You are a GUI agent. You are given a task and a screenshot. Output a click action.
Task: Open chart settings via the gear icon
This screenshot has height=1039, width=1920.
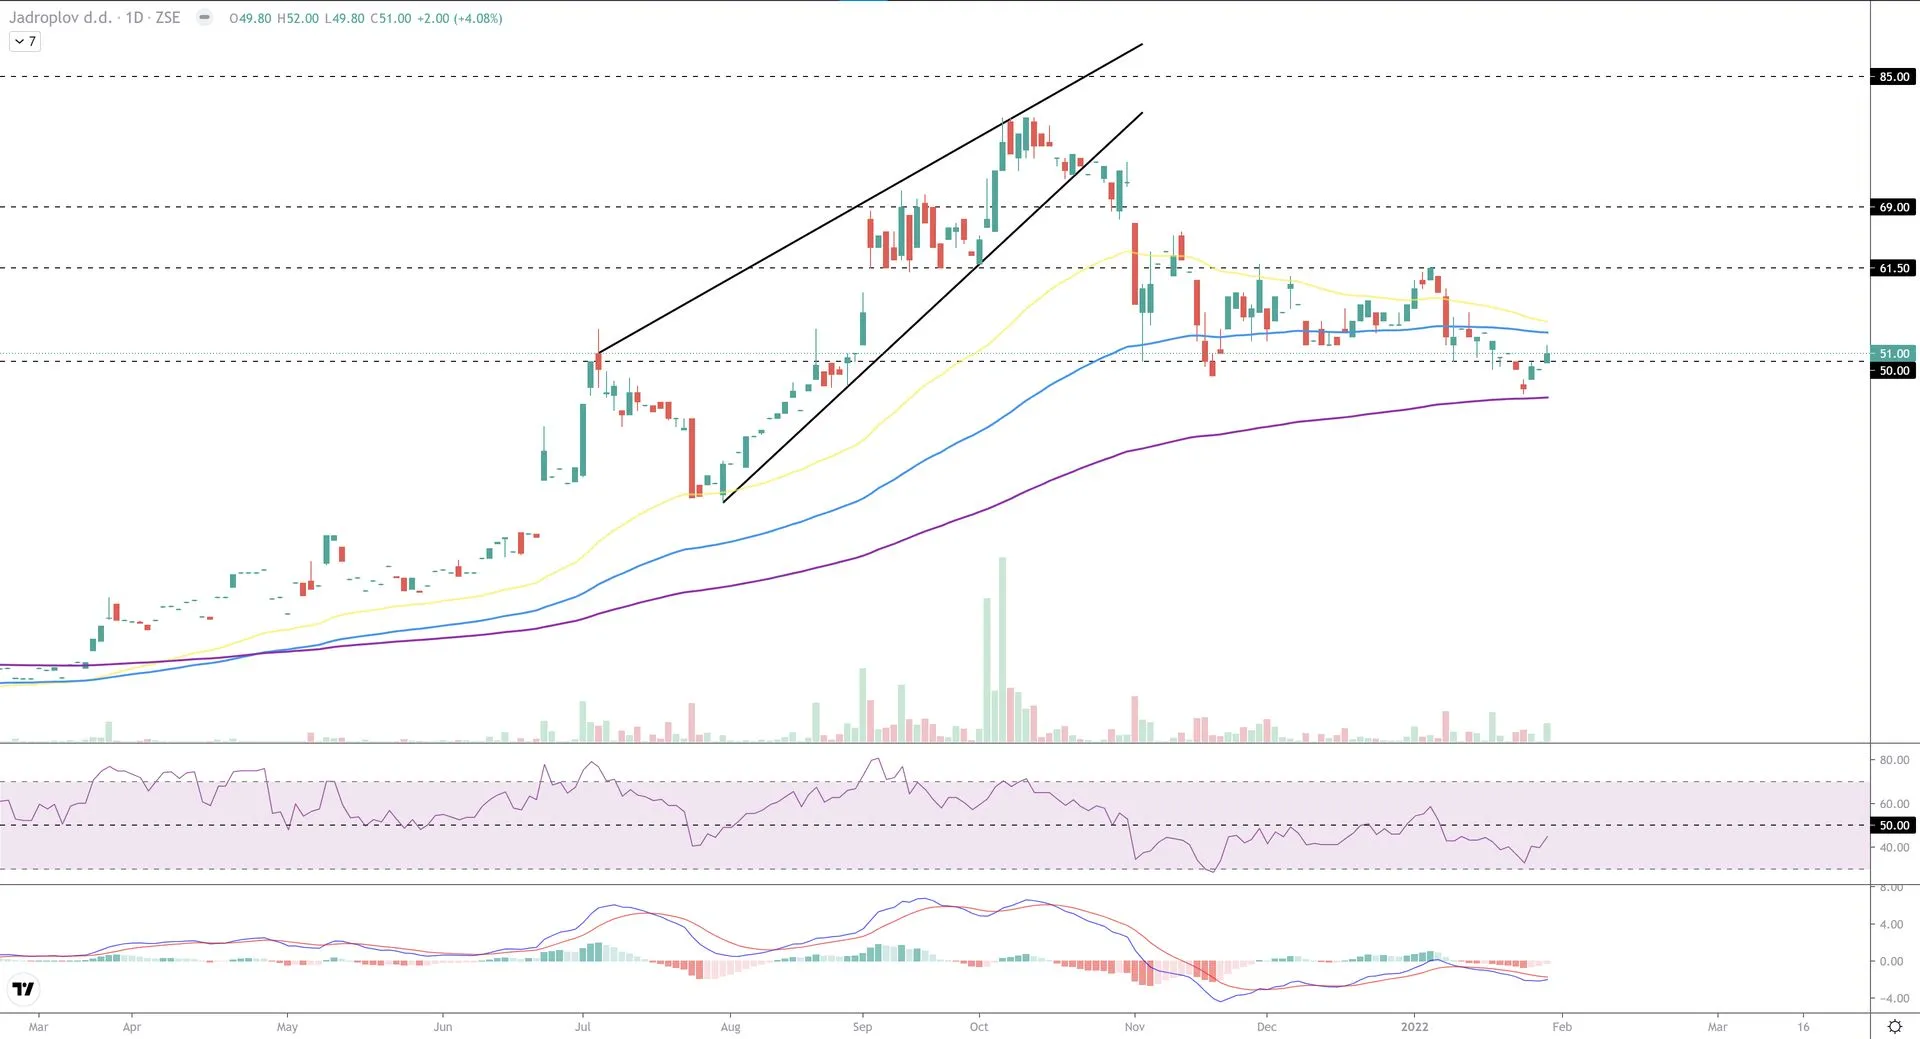click(x=1894, y=1026)
